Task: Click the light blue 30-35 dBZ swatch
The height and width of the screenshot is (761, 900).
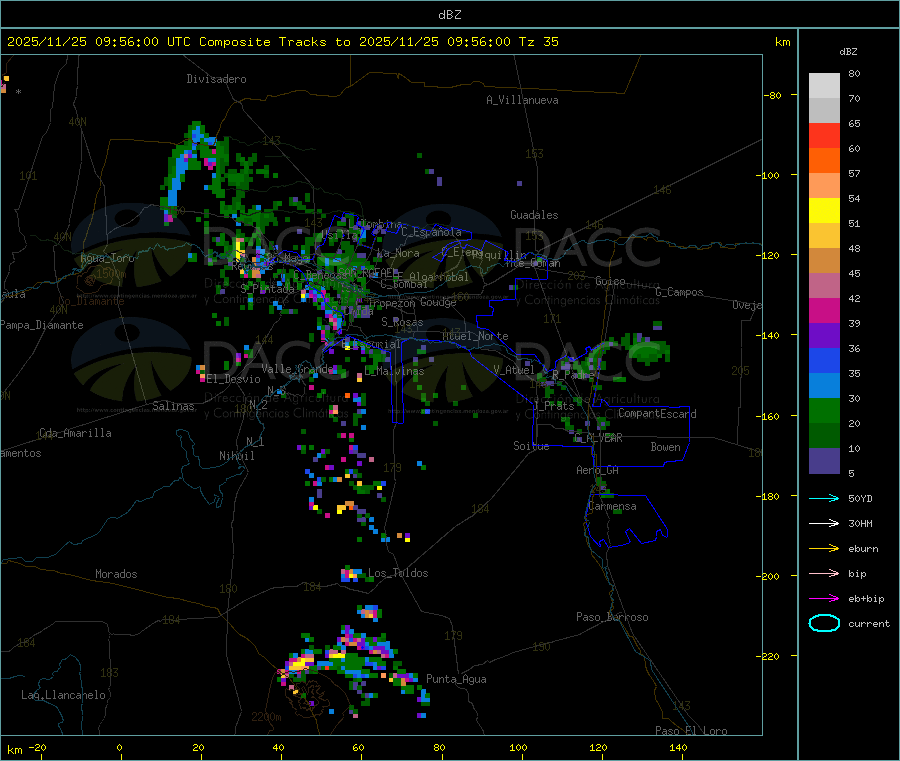Action: click(824, 385)
